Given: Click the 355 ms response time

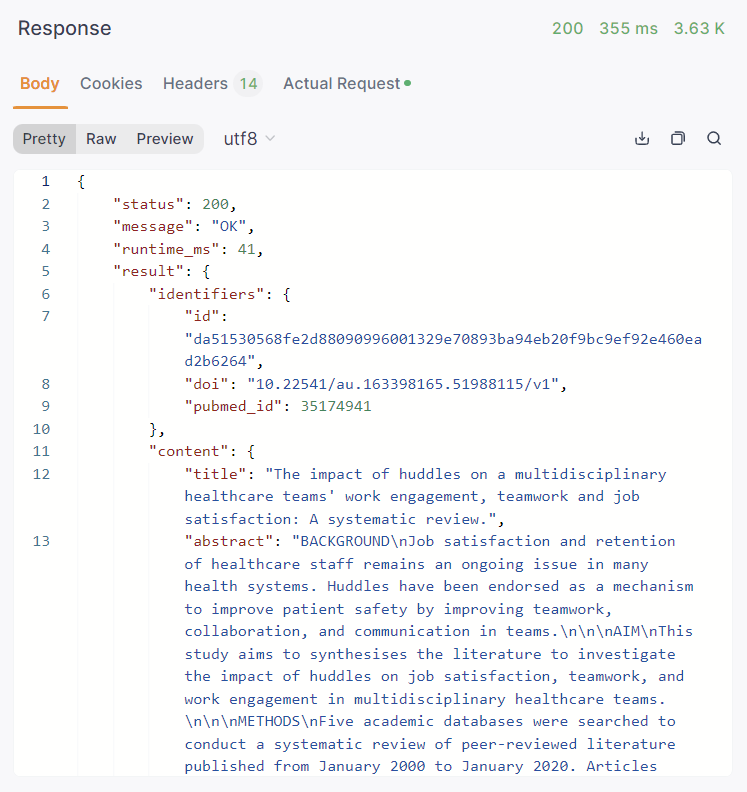Looking at the screenshot, I should 628,28.
